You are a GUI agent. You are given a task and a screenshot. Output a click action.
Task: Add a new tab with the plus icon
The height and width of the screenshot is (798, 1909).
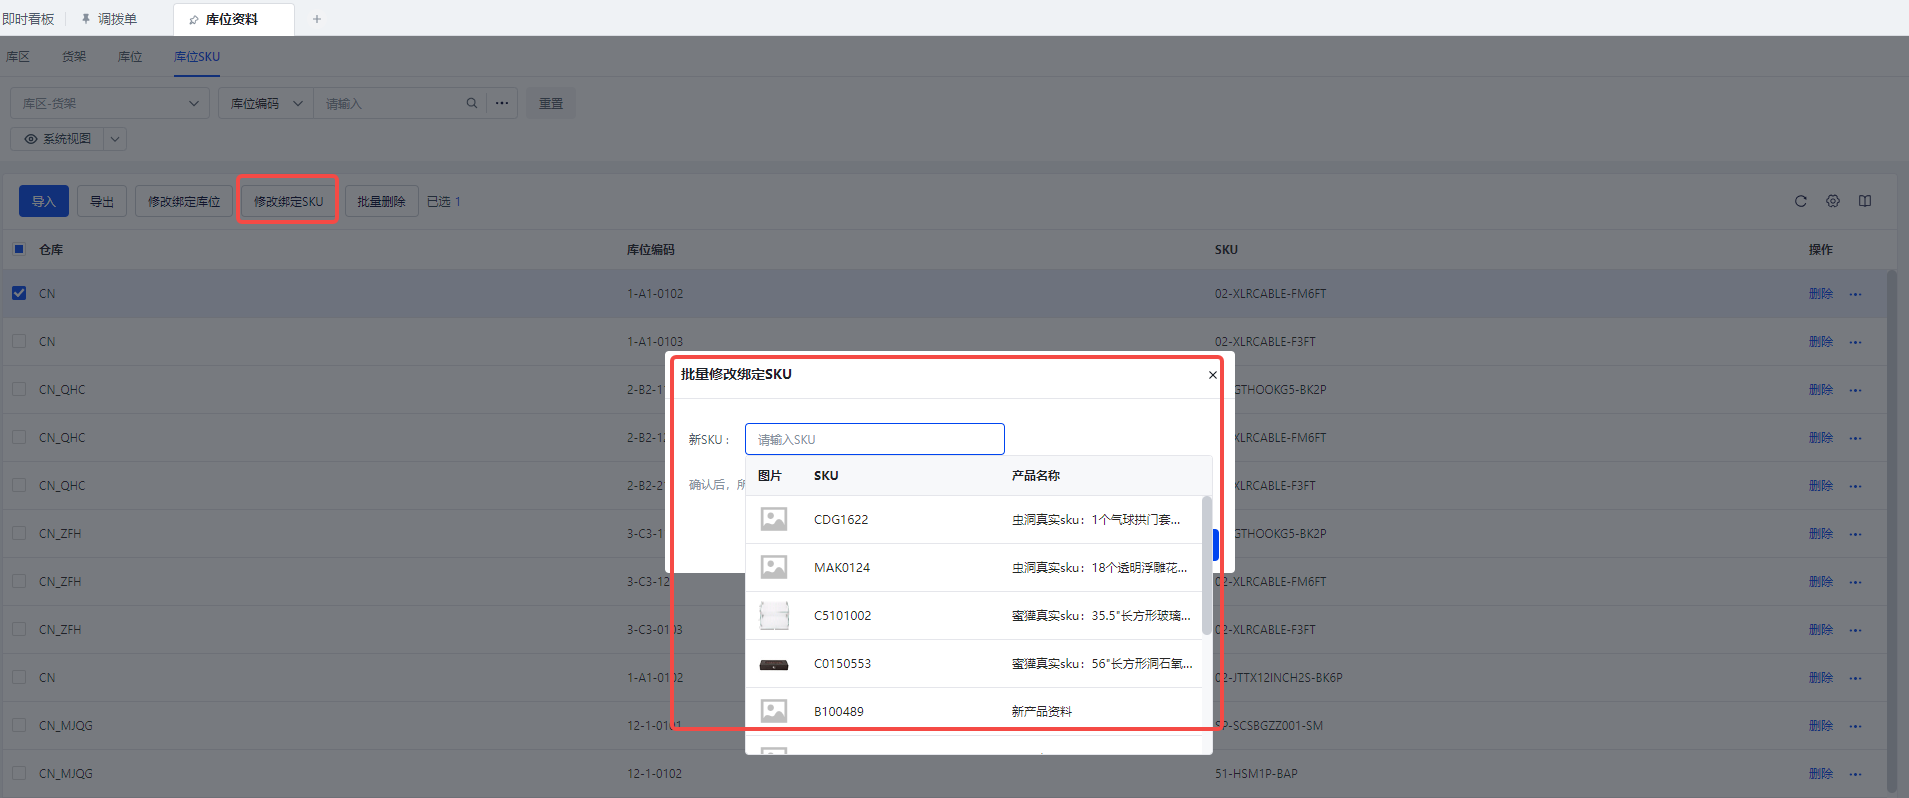(317, 19)
